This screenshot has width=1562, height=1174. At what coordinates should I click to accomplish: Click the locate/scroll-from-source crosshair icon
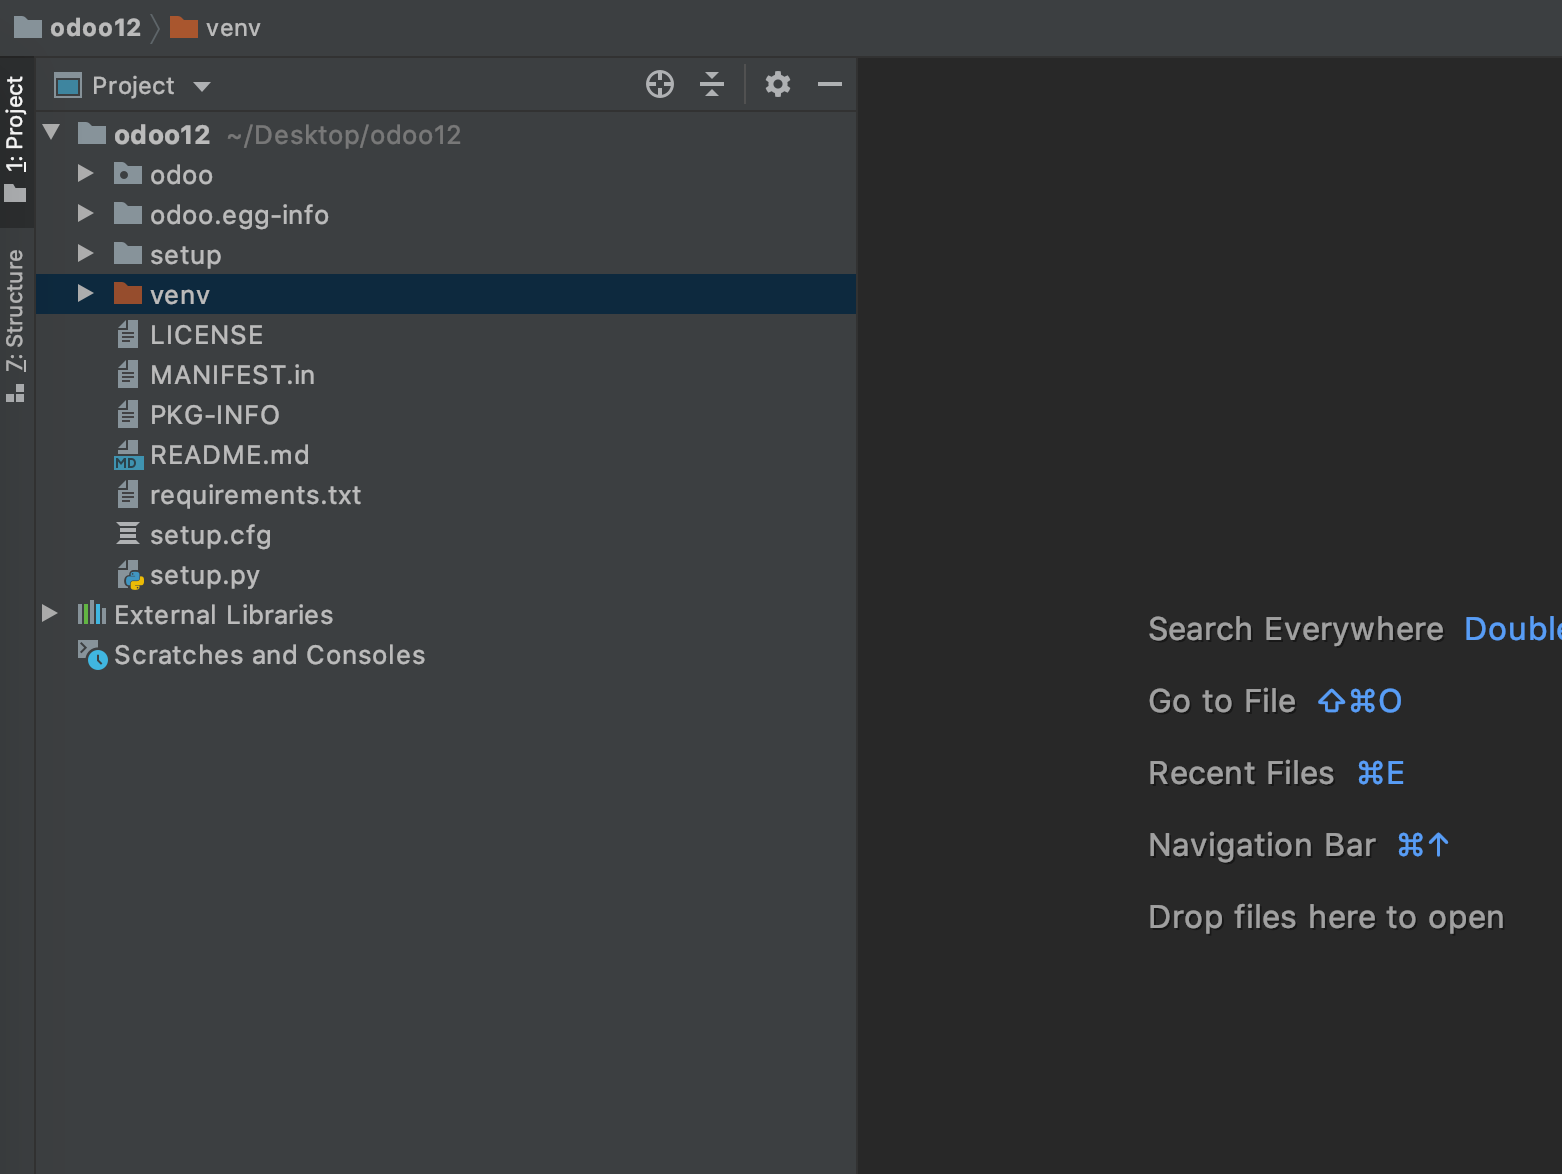tap(660, 85)
